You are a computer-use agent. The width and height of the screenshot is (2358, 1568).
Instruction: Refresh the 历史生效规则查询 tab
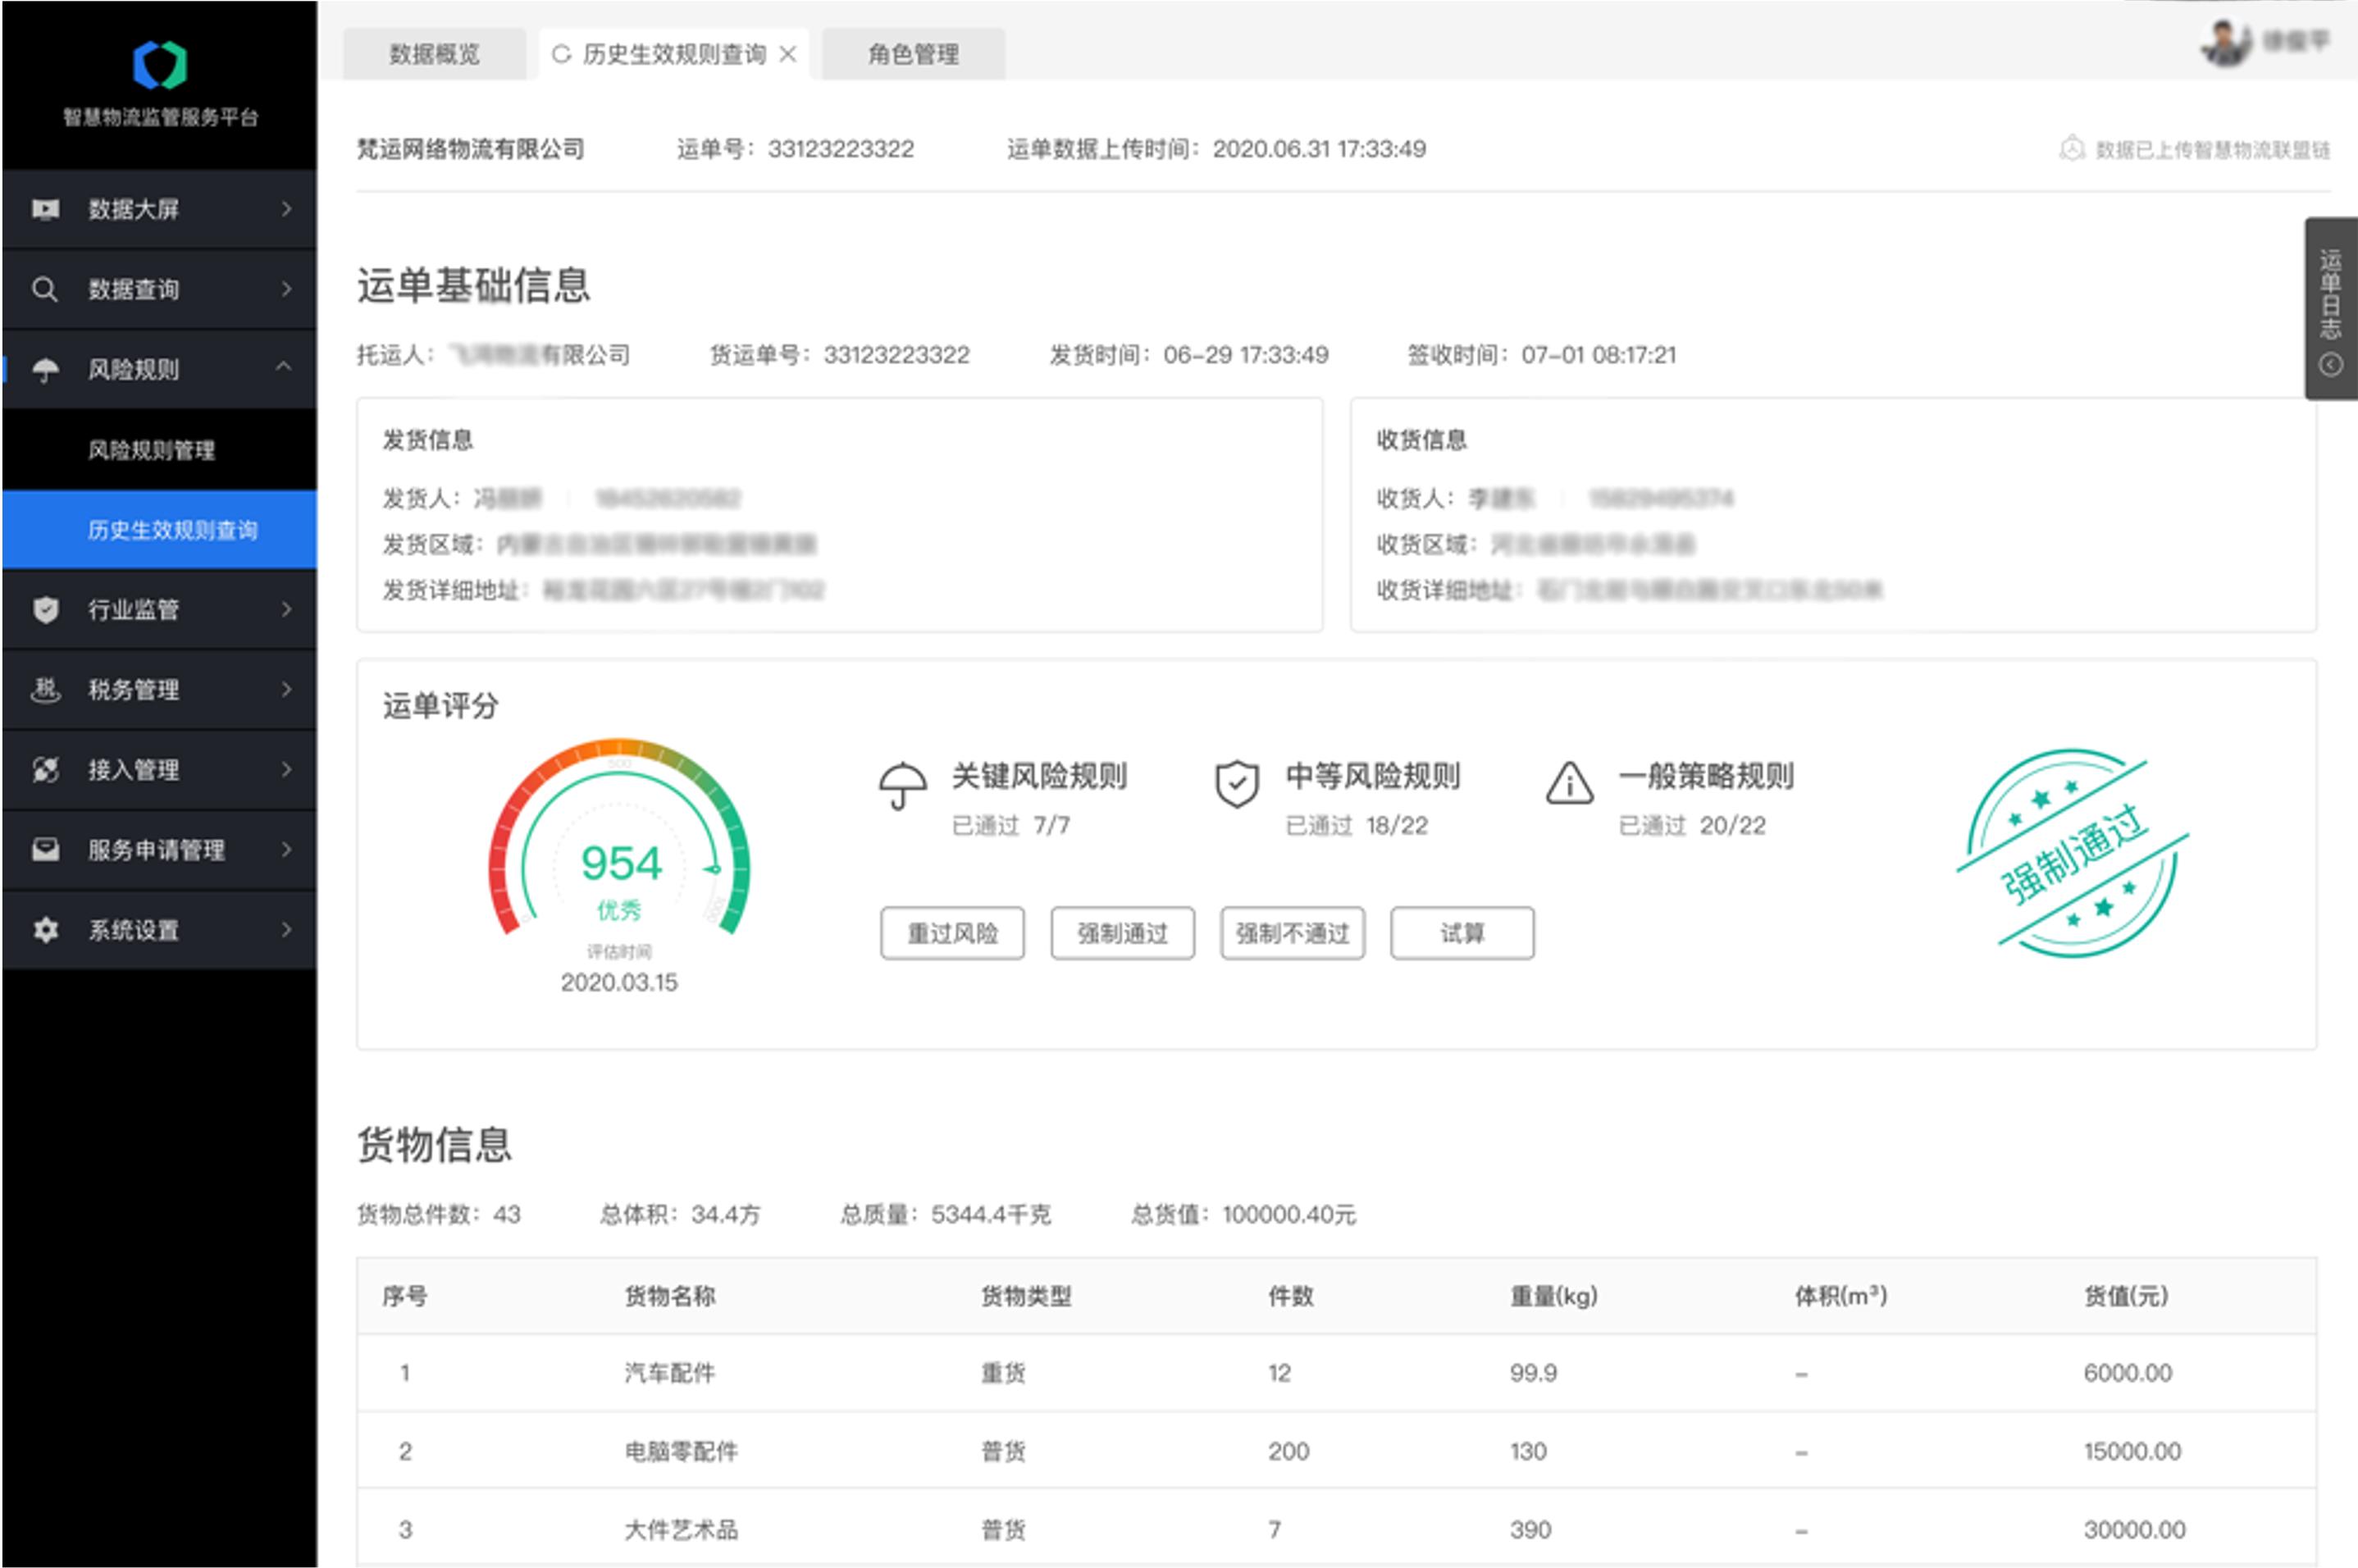[561, 55]
